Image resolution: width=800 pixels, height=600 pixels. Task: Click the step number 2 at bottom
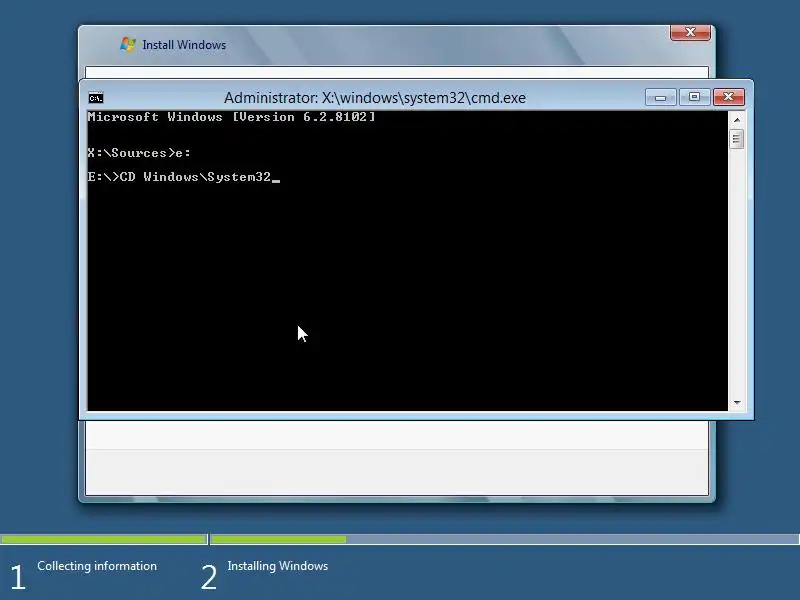click(209, 577)
